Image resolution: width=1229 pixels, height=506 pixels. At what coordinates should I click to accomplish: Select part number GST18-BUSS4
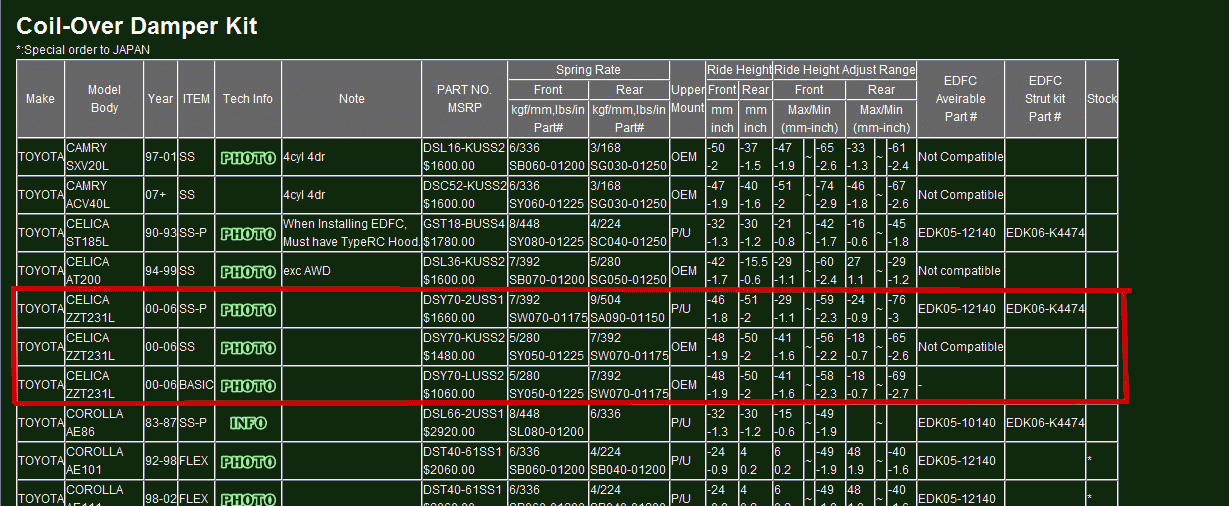coord(464,223)
